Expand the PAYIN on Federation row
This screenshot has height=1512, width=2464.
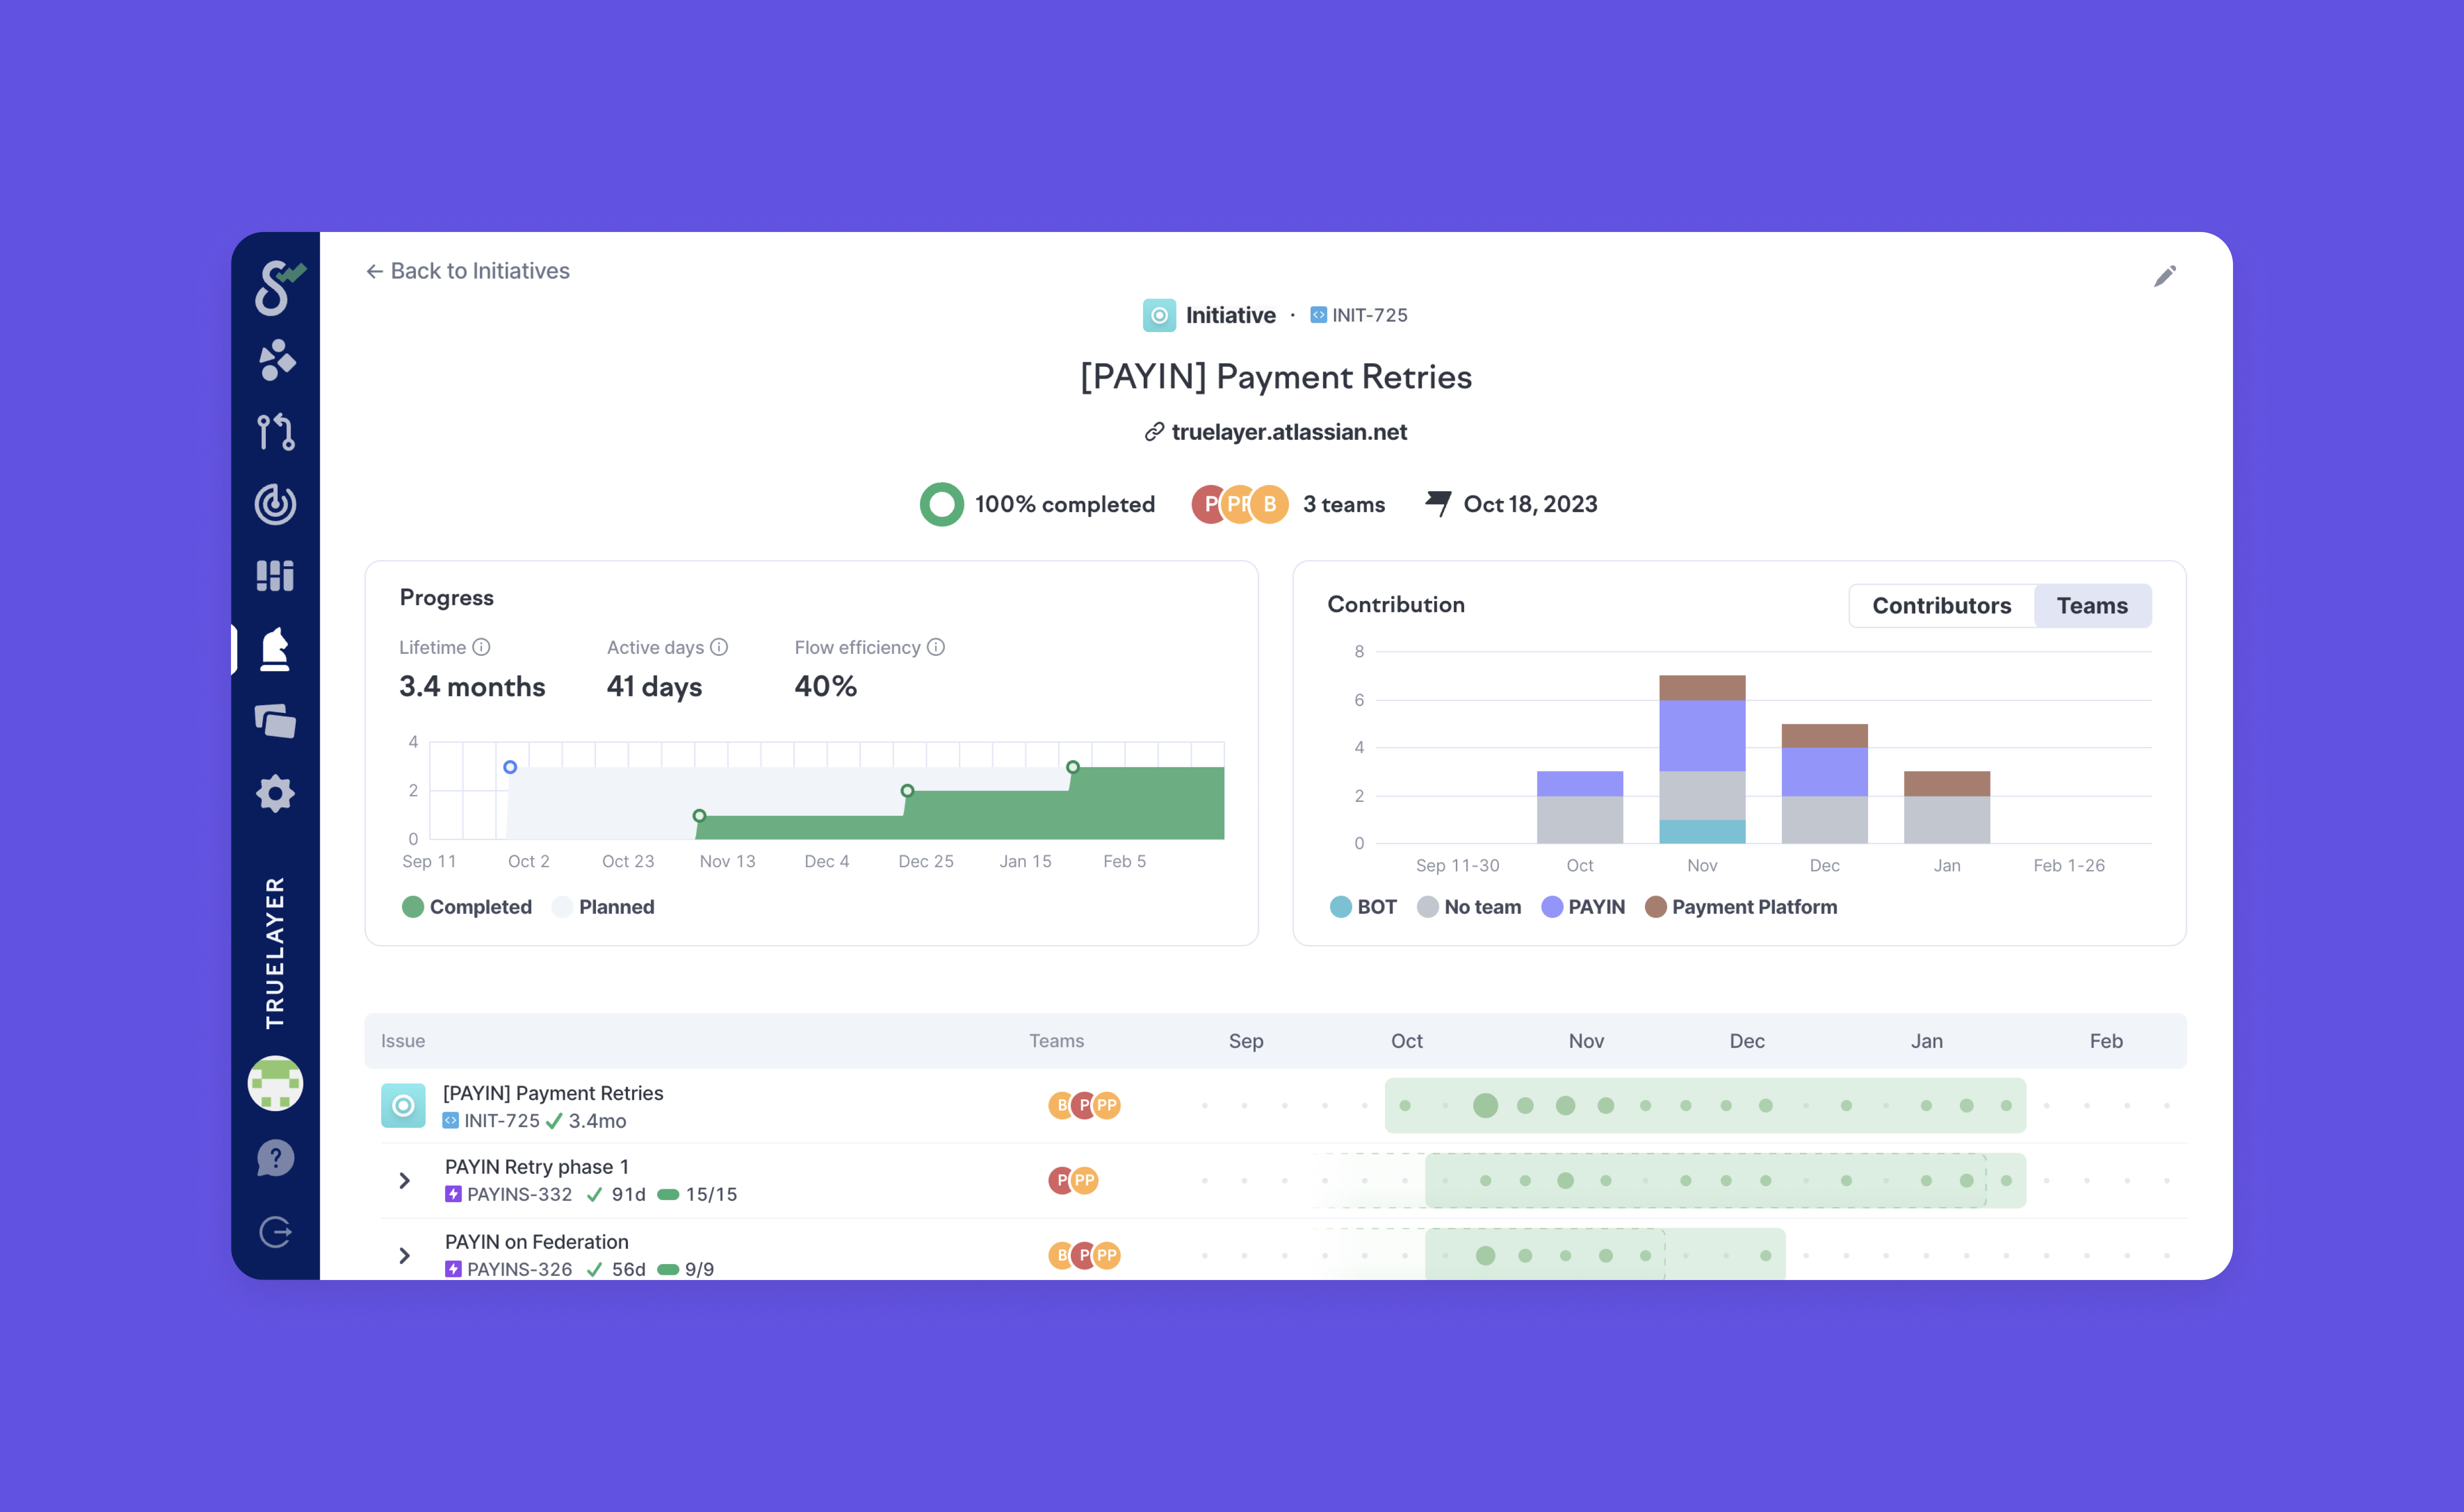point(404,1256)
